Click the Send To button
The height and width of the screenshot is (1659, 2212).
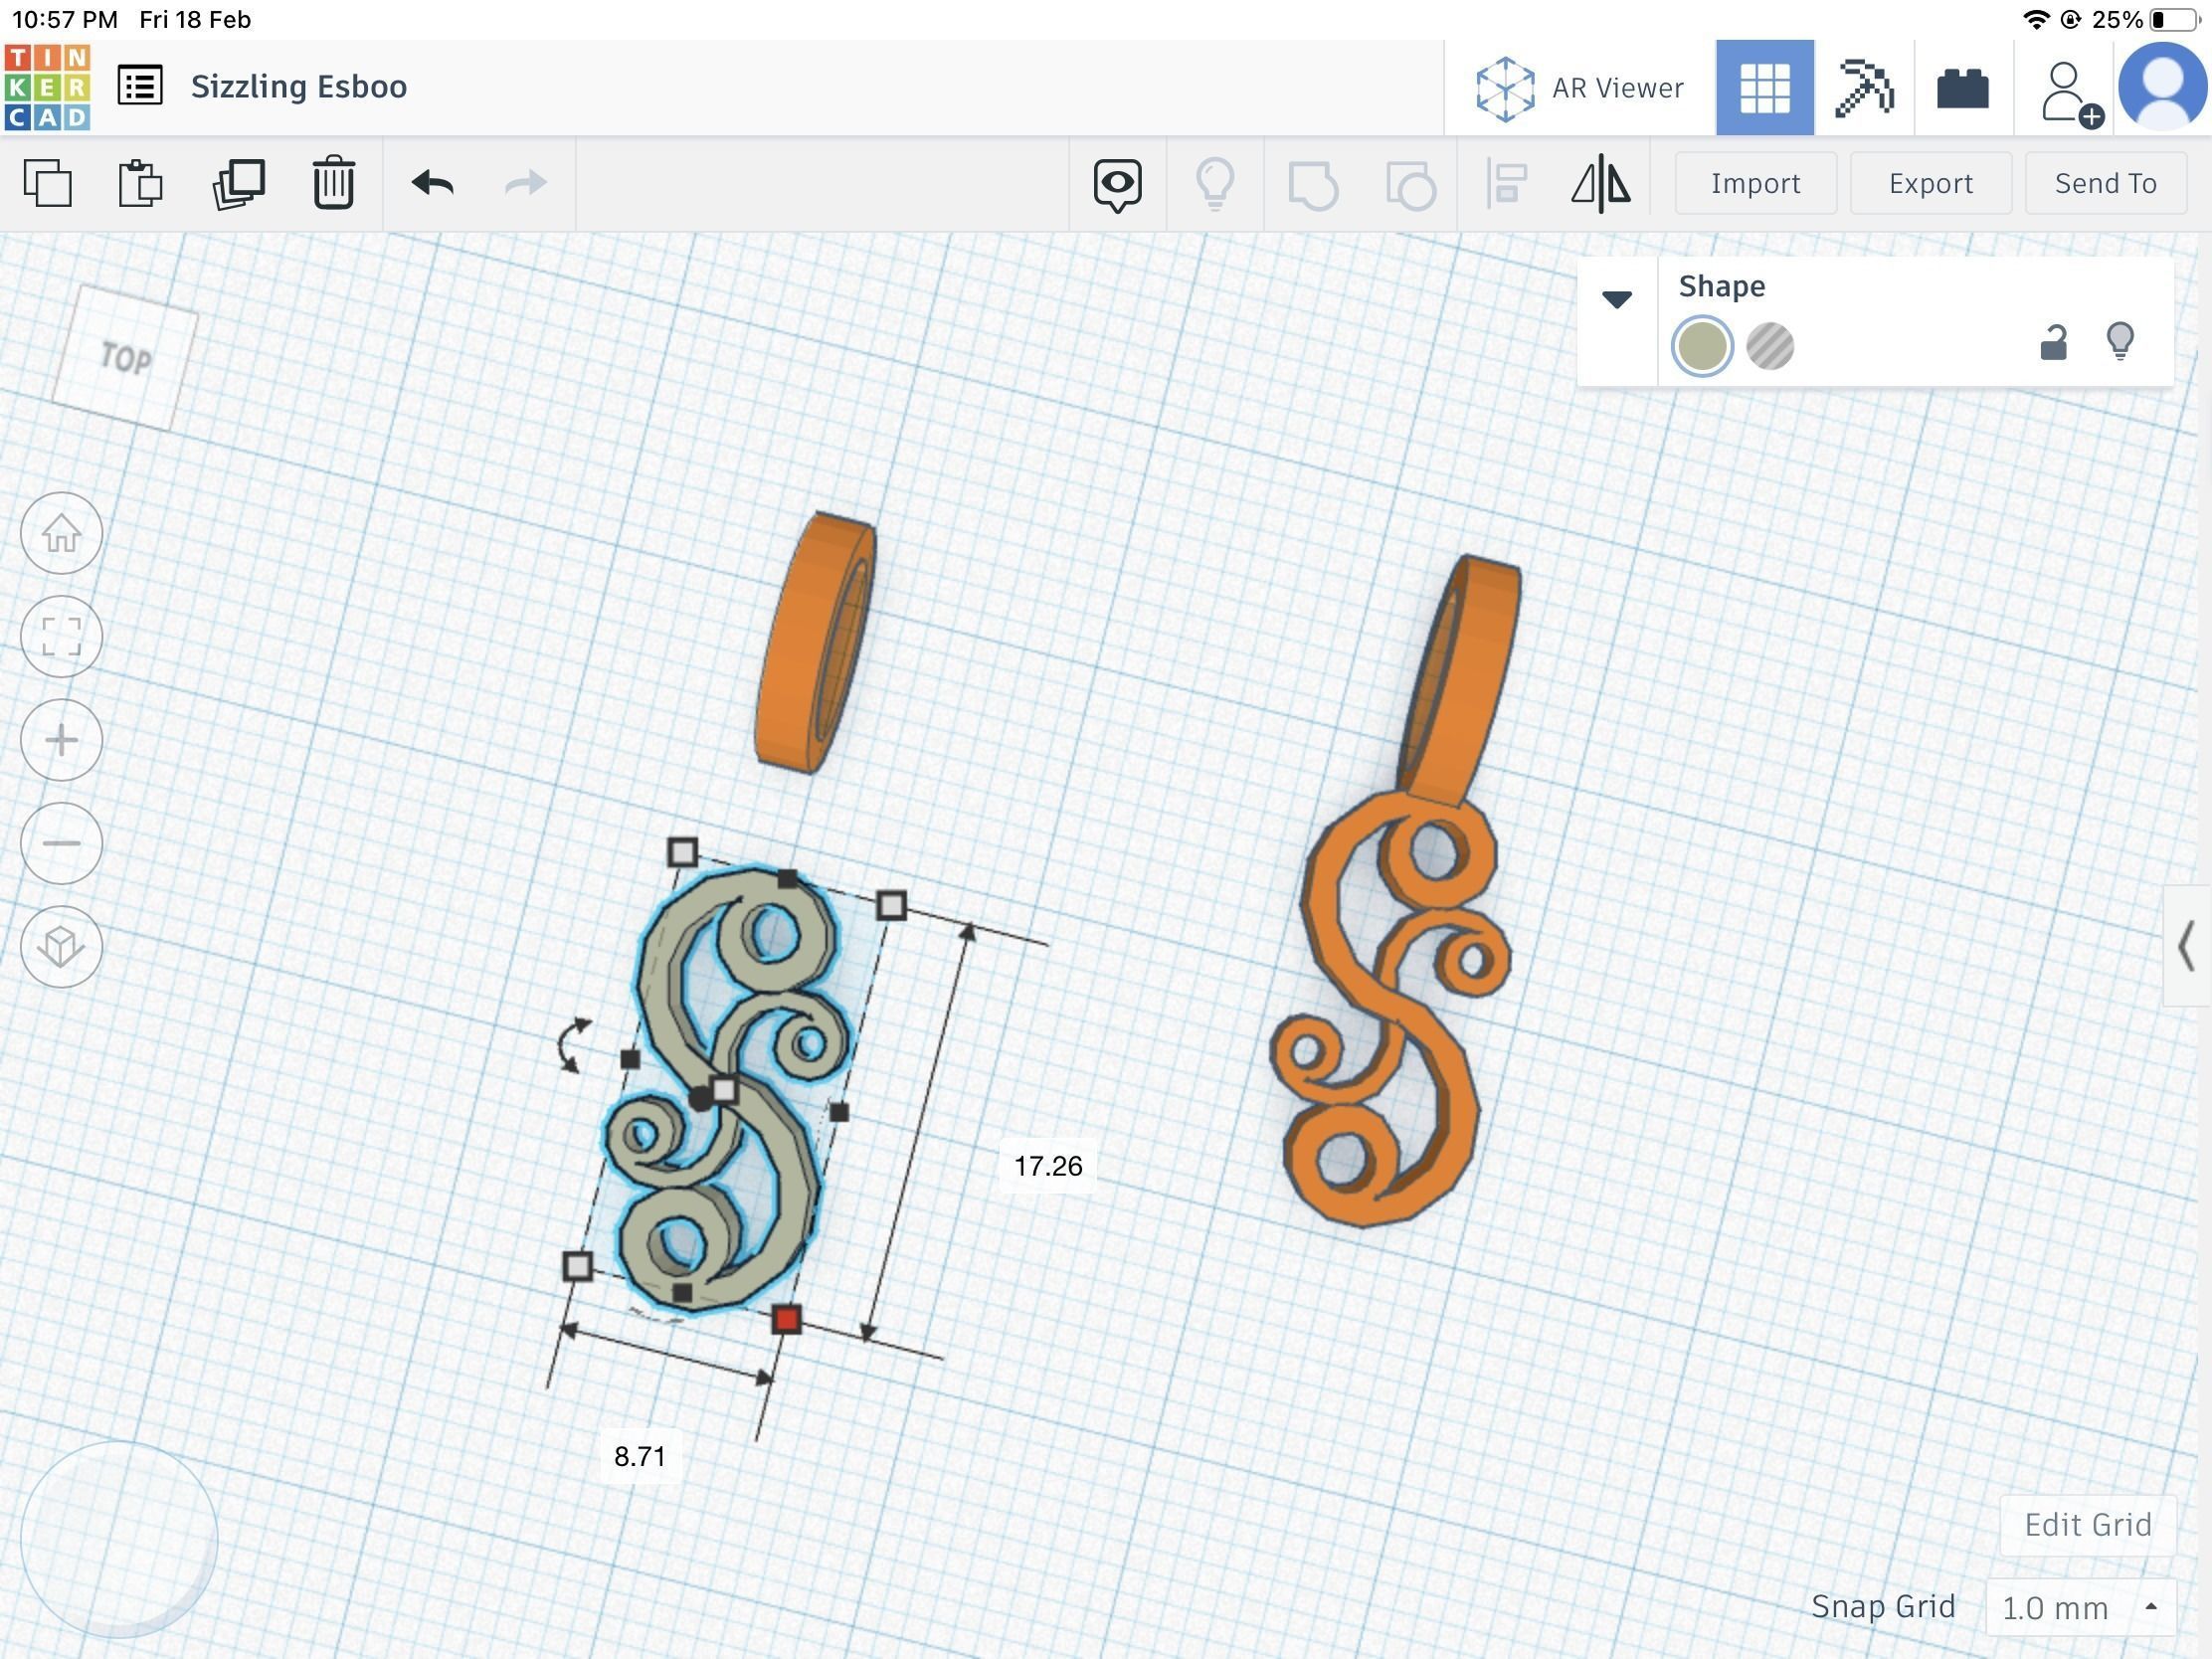[x=2105, y=183]
